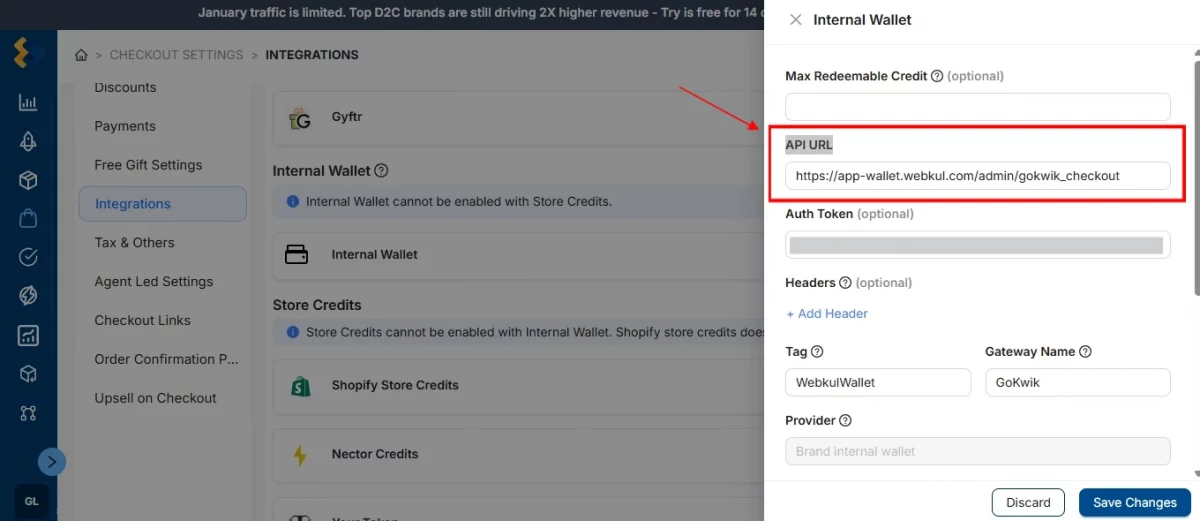Click help icon beside Max Redeemable Credit
The height and width of the screenshot is (521, 1200).
tap(937, 76)
